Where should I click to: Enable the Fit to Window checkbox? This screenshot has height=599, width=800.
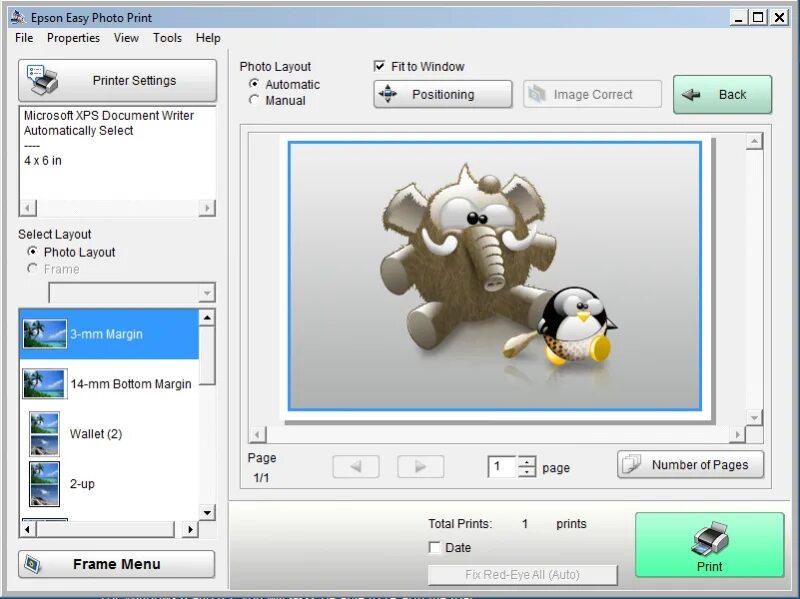pos(379,66)
